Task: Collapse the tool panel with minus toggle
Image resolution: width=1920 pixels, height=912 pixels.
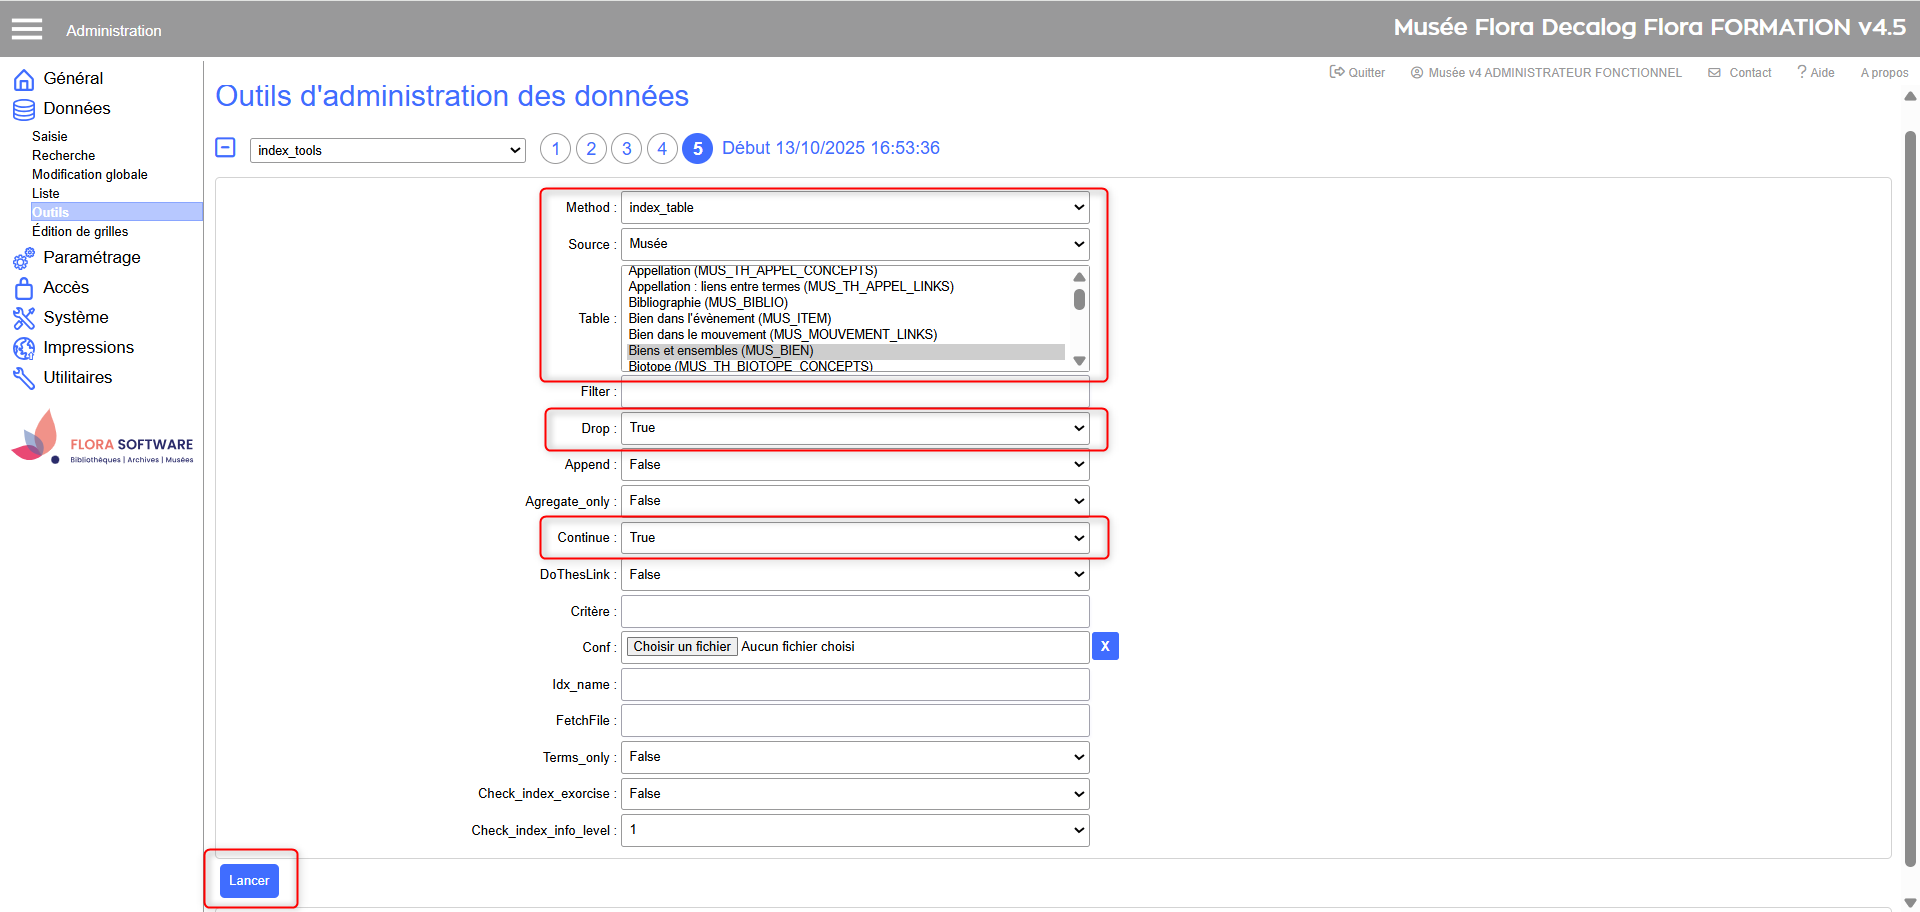Action: (226, 148)
